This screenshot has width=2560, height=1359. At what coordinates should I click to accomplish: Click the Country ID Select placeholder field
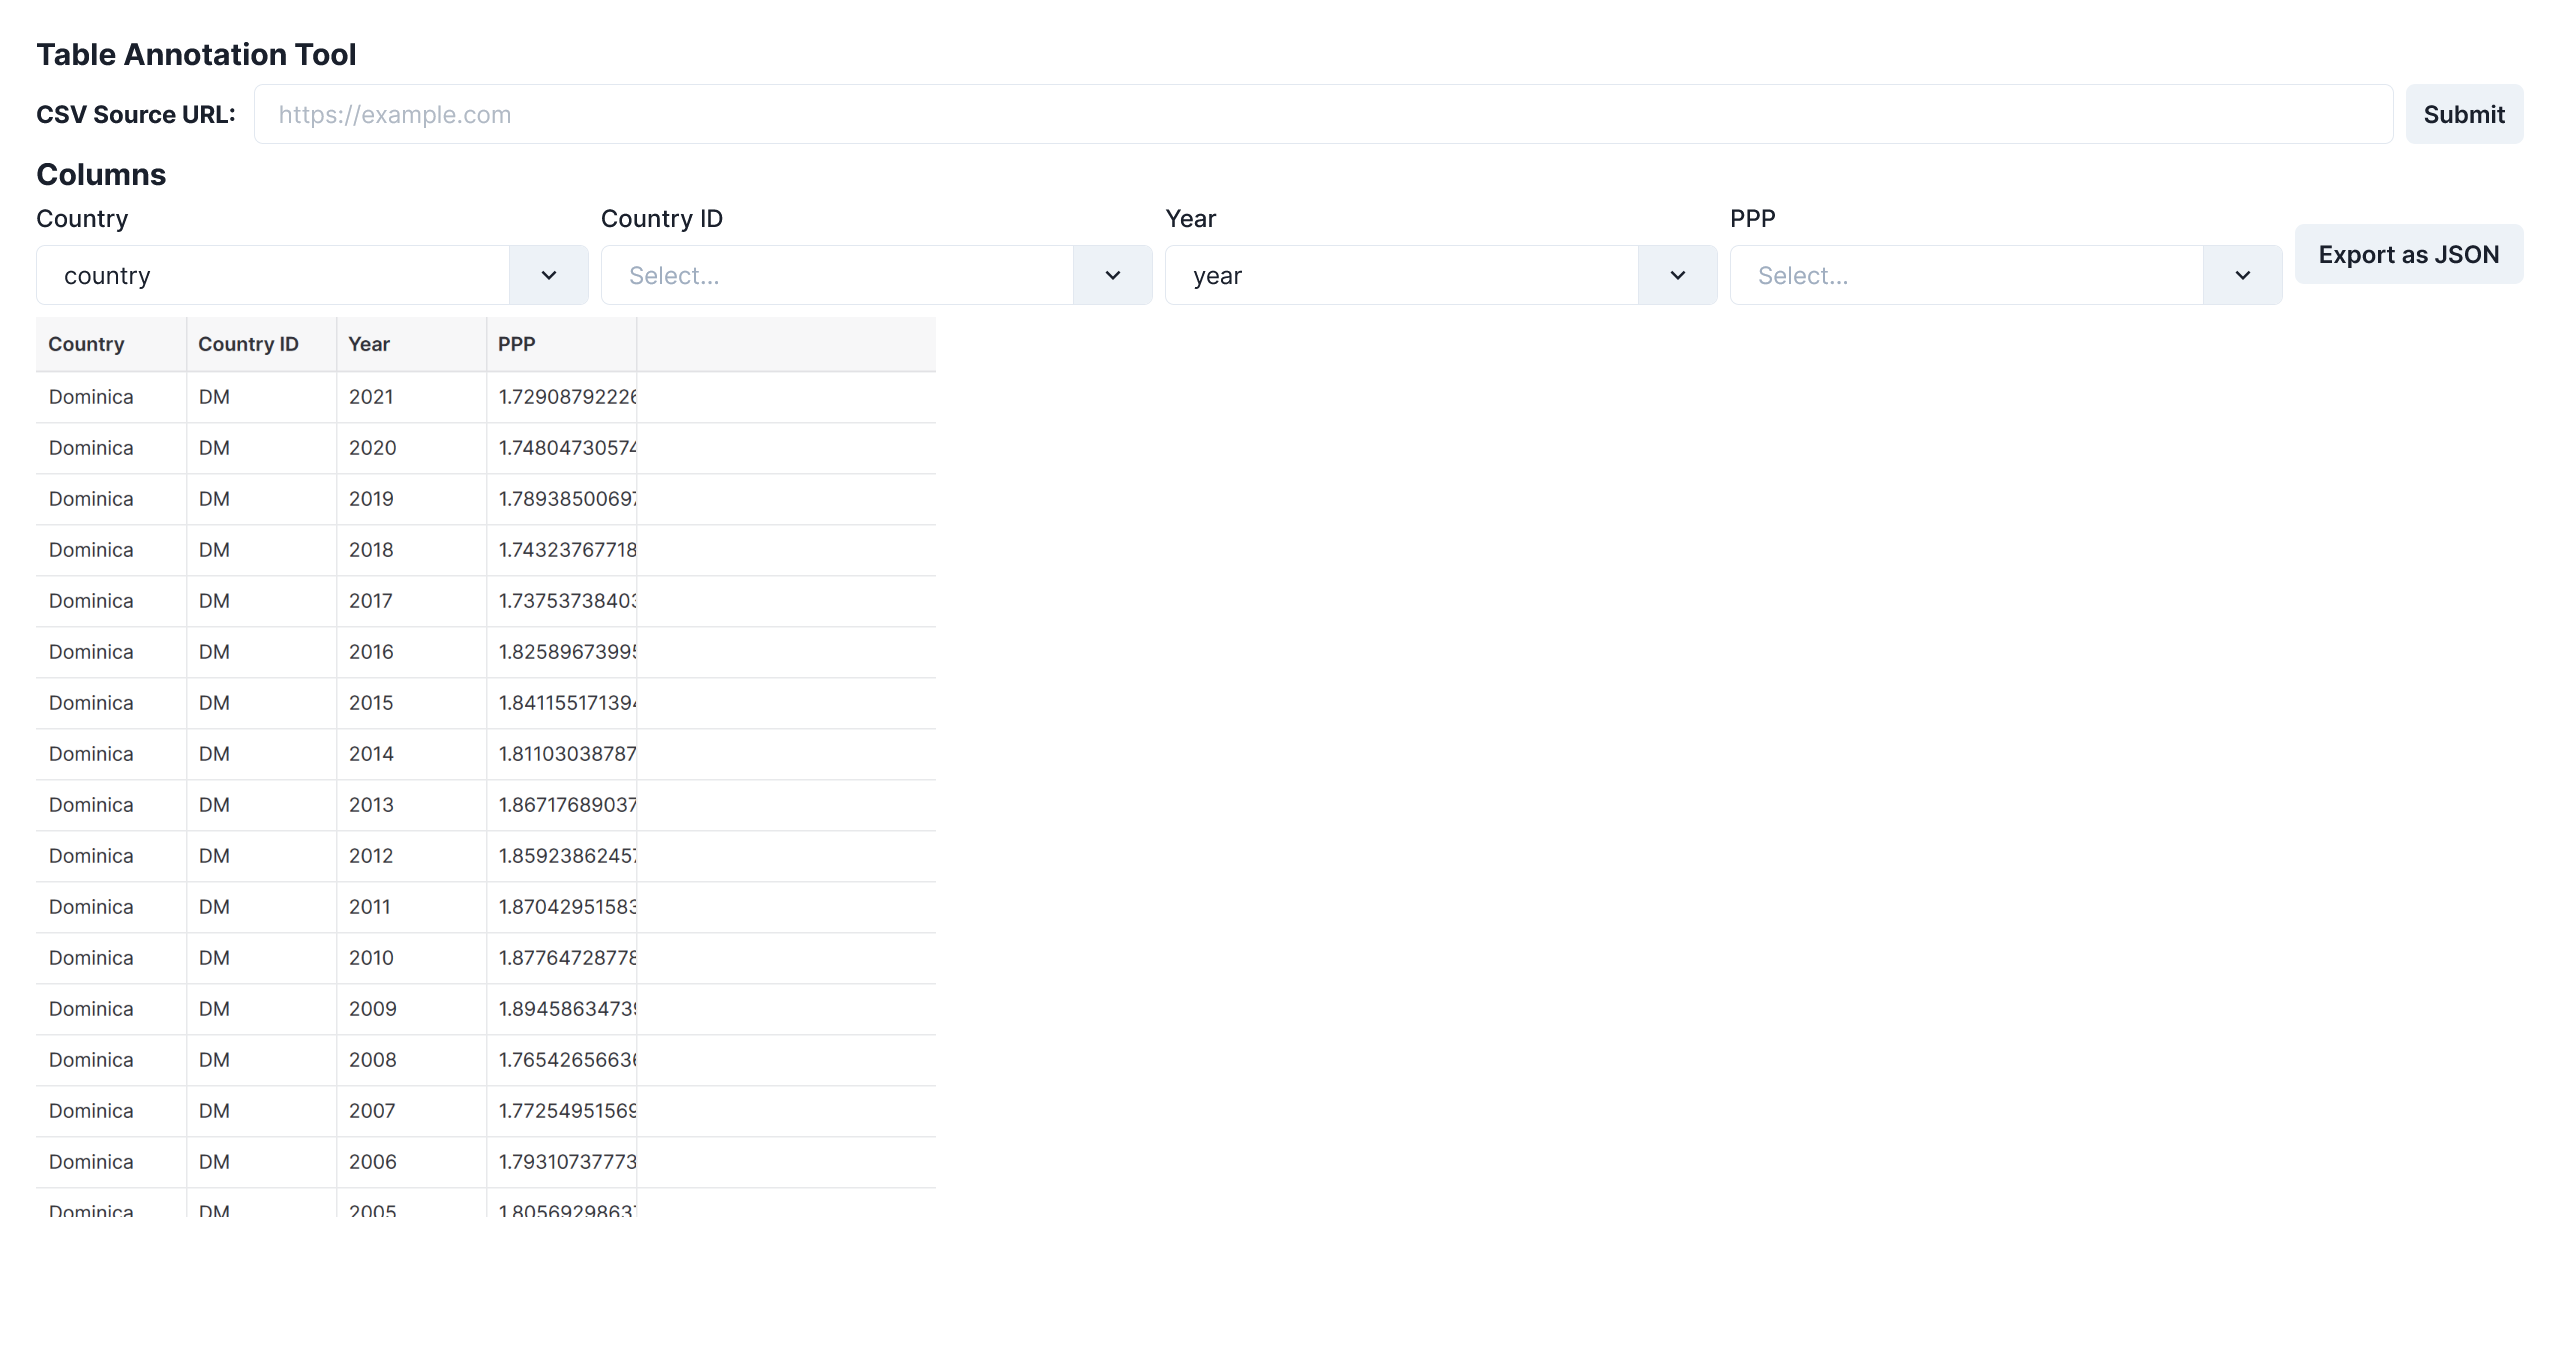[x=838, y=275]
